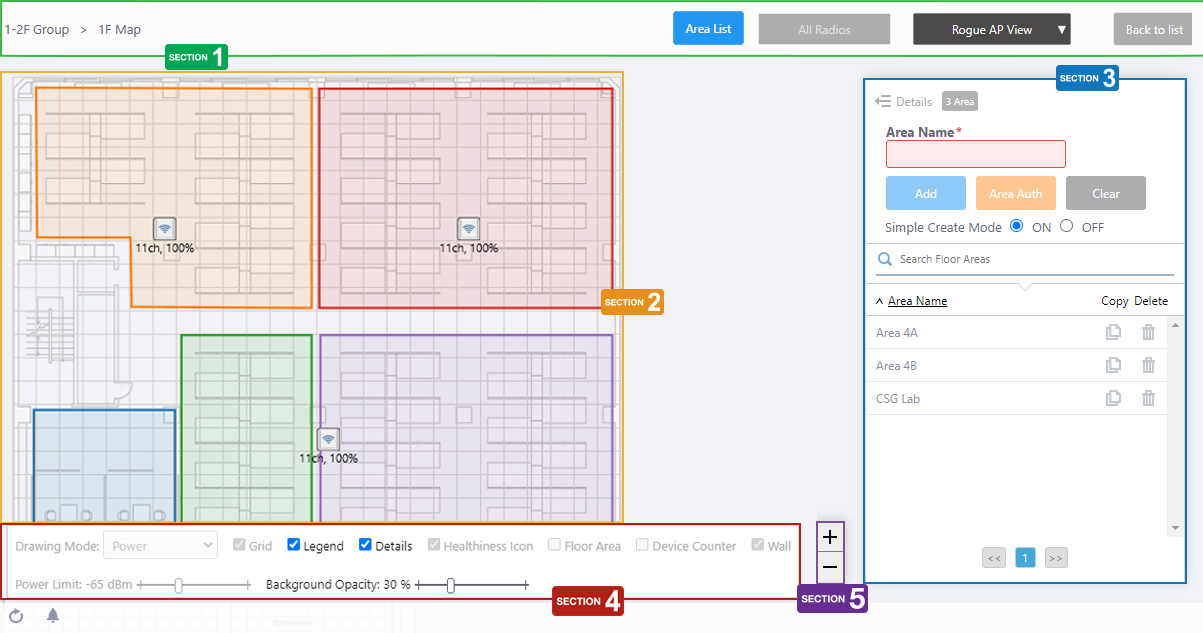The height and width of the screenshot is (633, 1203).
Task: Click the access point icon in orange area
Action: point(165,228)
